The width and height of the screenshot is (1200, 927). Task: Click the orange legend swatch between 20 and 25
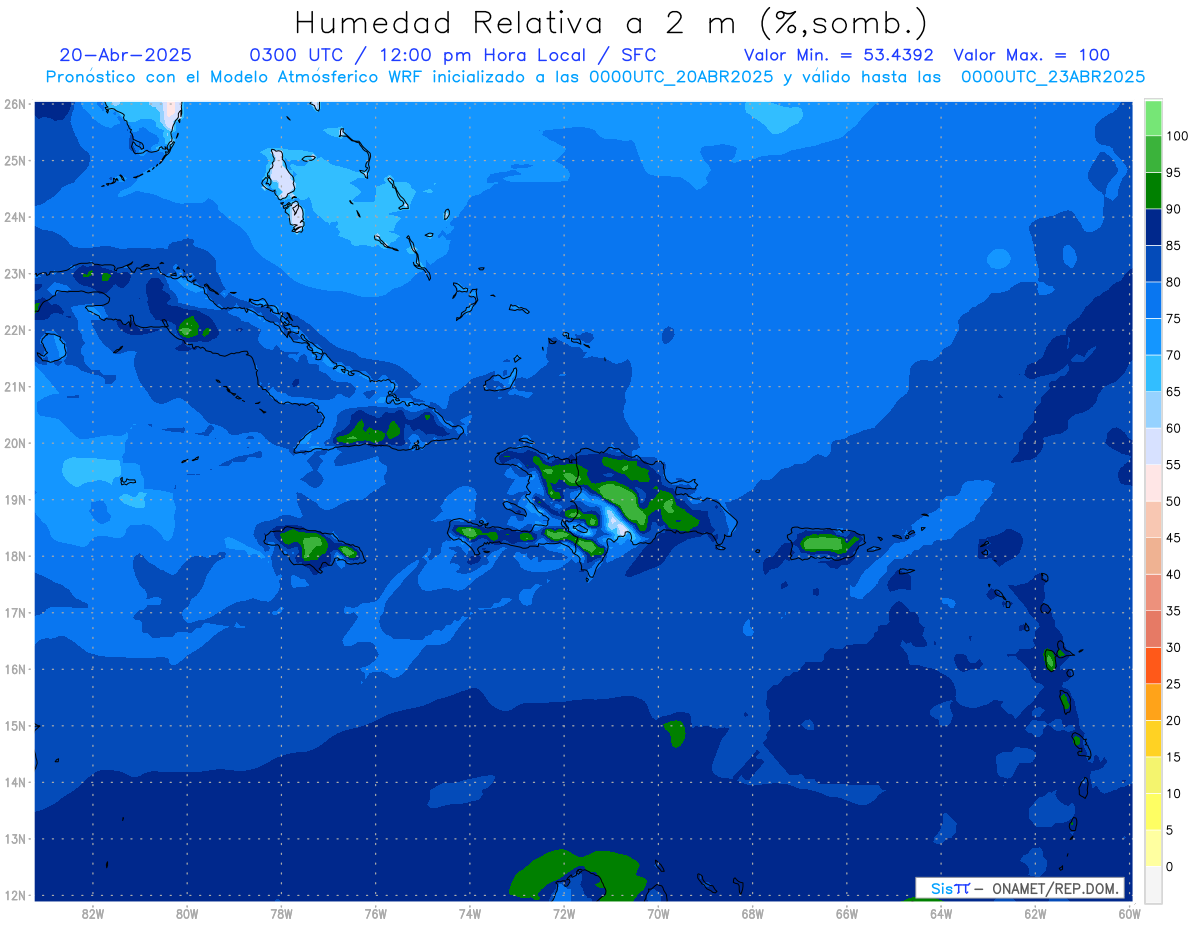(x=1153, y=701)
